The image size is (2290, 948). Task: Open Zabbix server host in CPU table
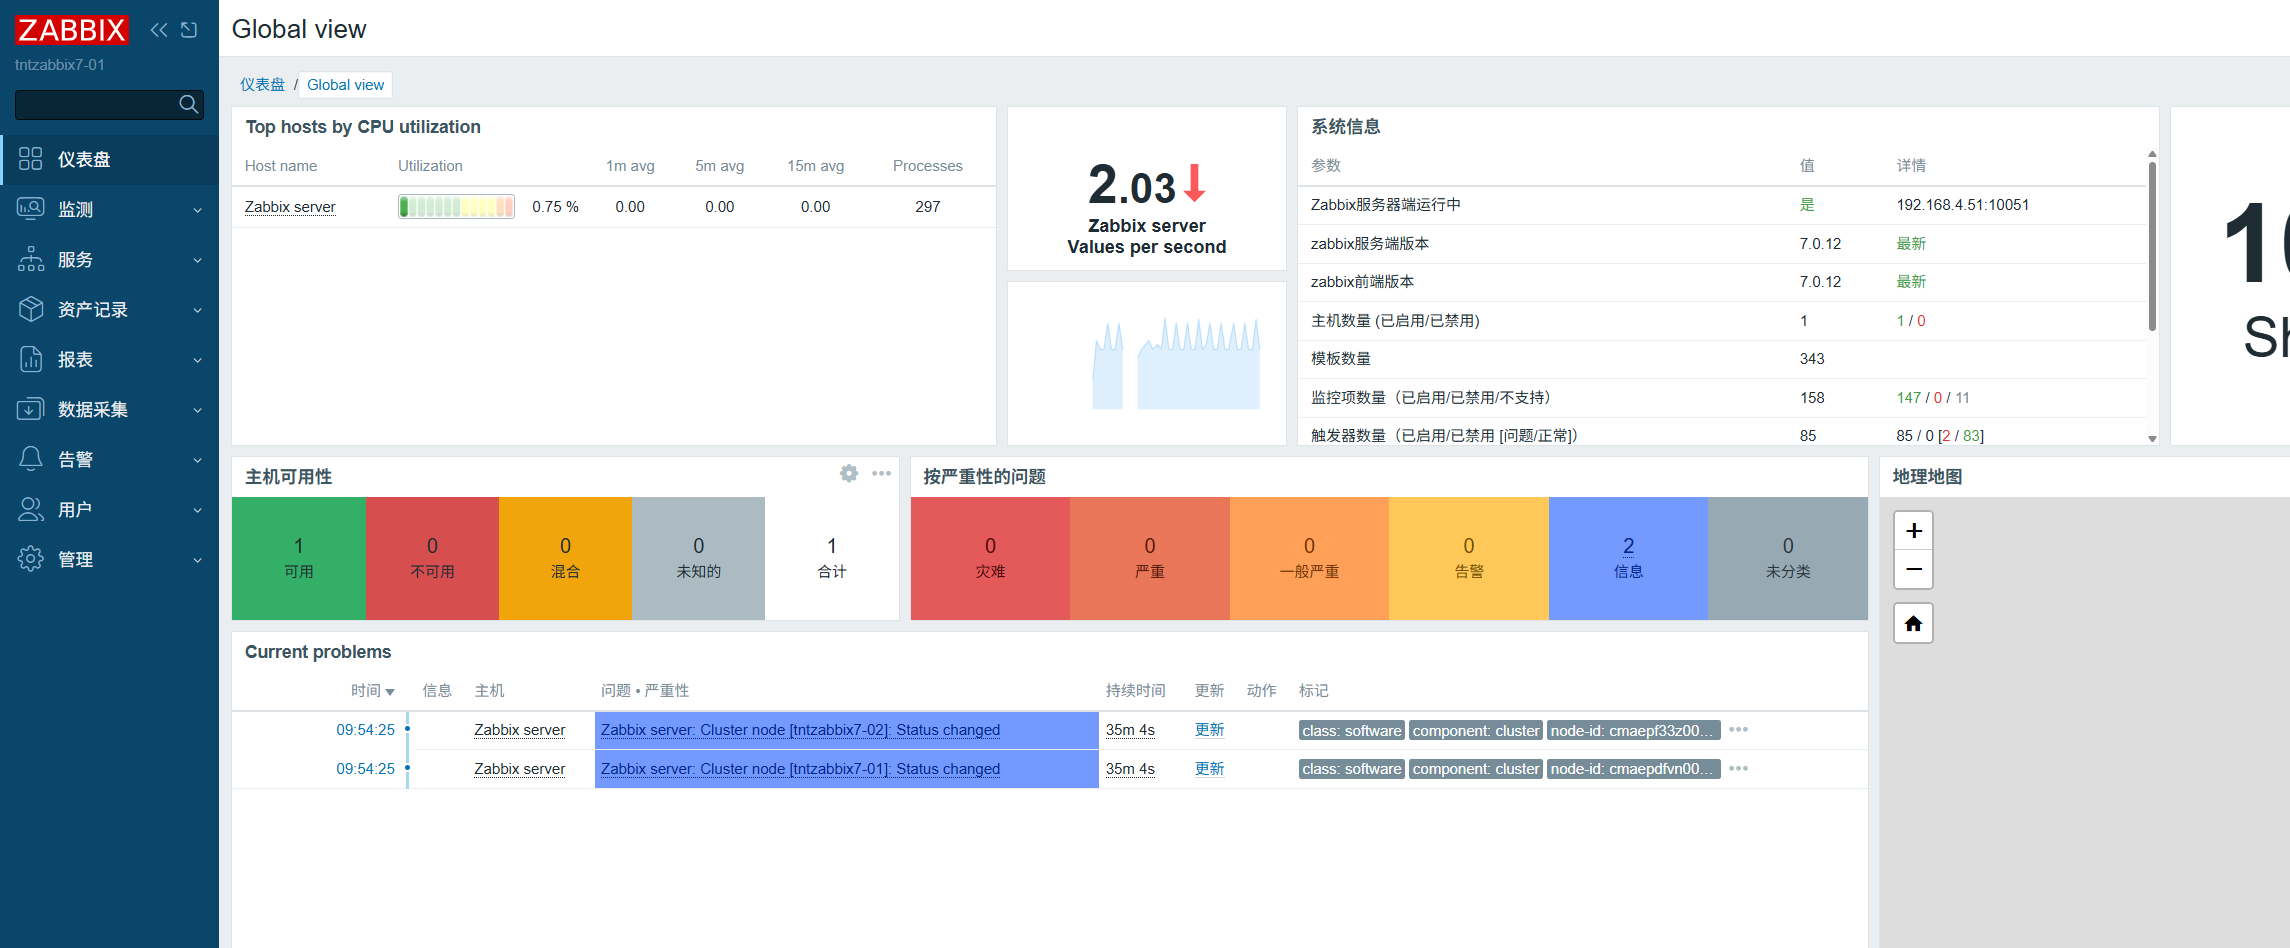click(290, 207)
